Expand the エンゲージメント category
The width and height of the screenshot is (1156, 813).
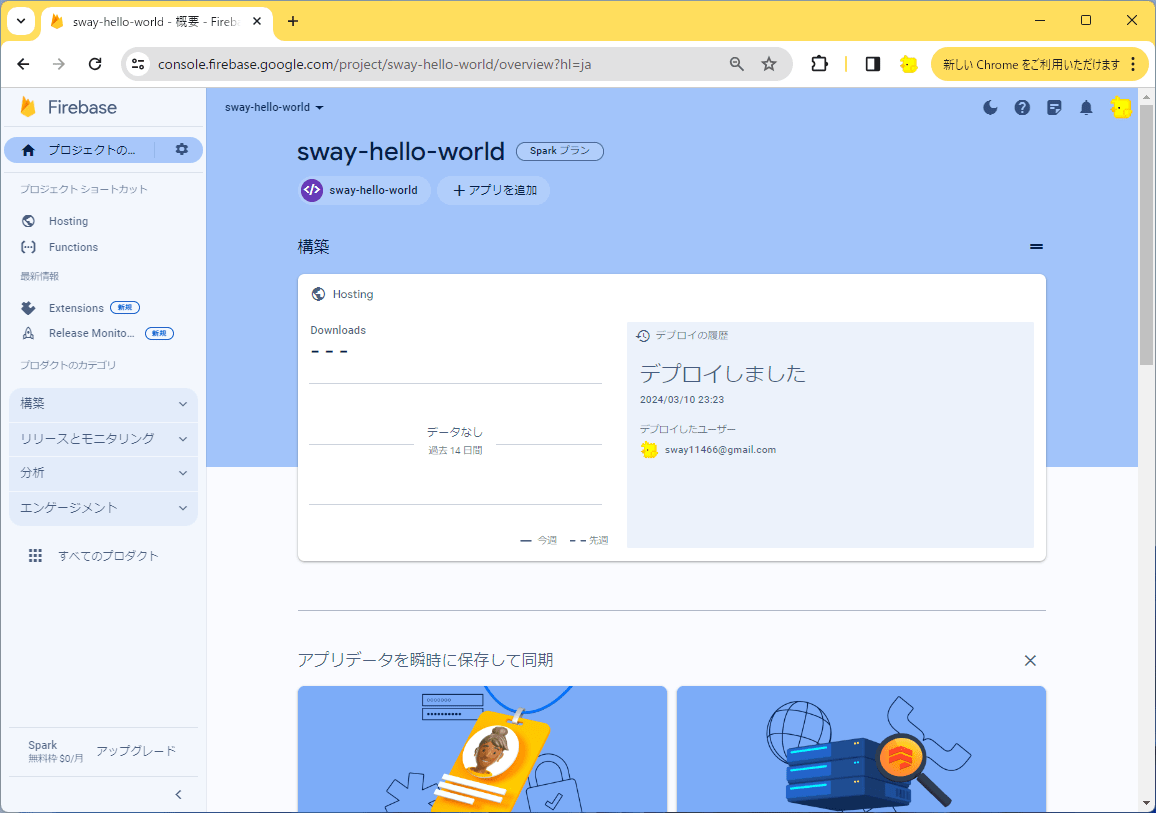(x=103, y=508)
